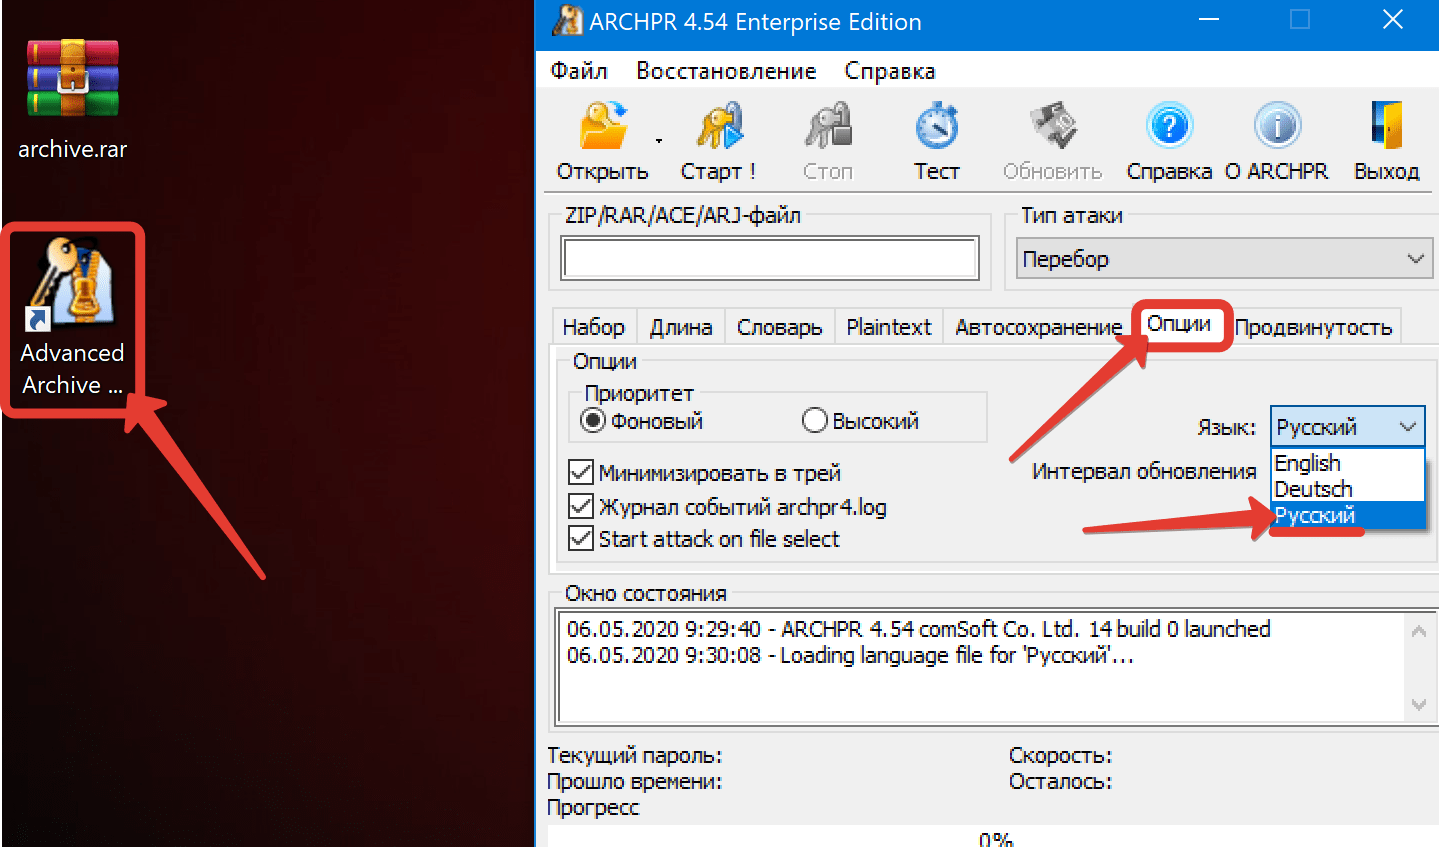The height and width of the screenshot is (847, 1439).
Task: Open the Справка menu in menu bar
Action: (x=890, y=71)
